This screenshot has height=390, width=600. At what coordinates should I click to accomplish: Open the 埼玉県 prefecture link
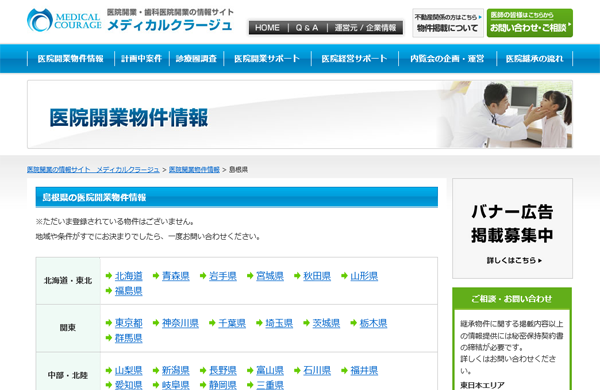coord(279,323)
